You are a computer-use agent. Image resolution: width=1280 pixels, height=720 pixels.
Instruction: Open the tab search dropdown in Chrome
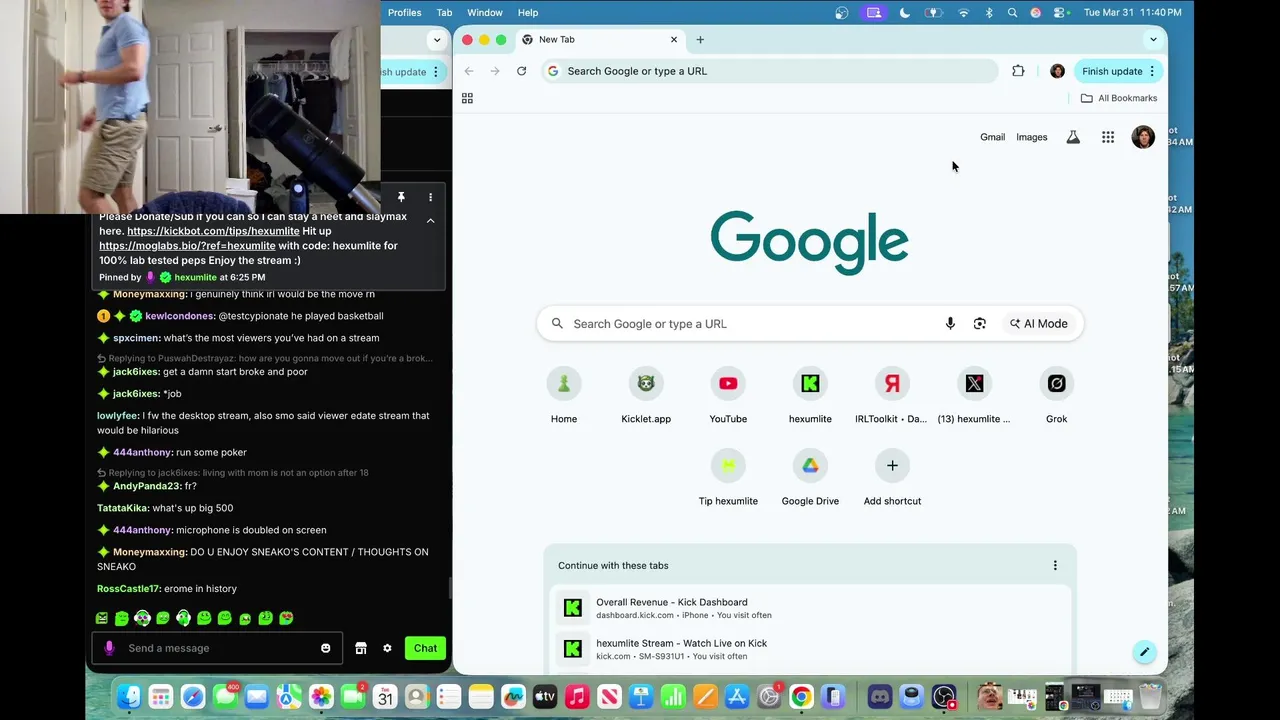click(1153, 40)
